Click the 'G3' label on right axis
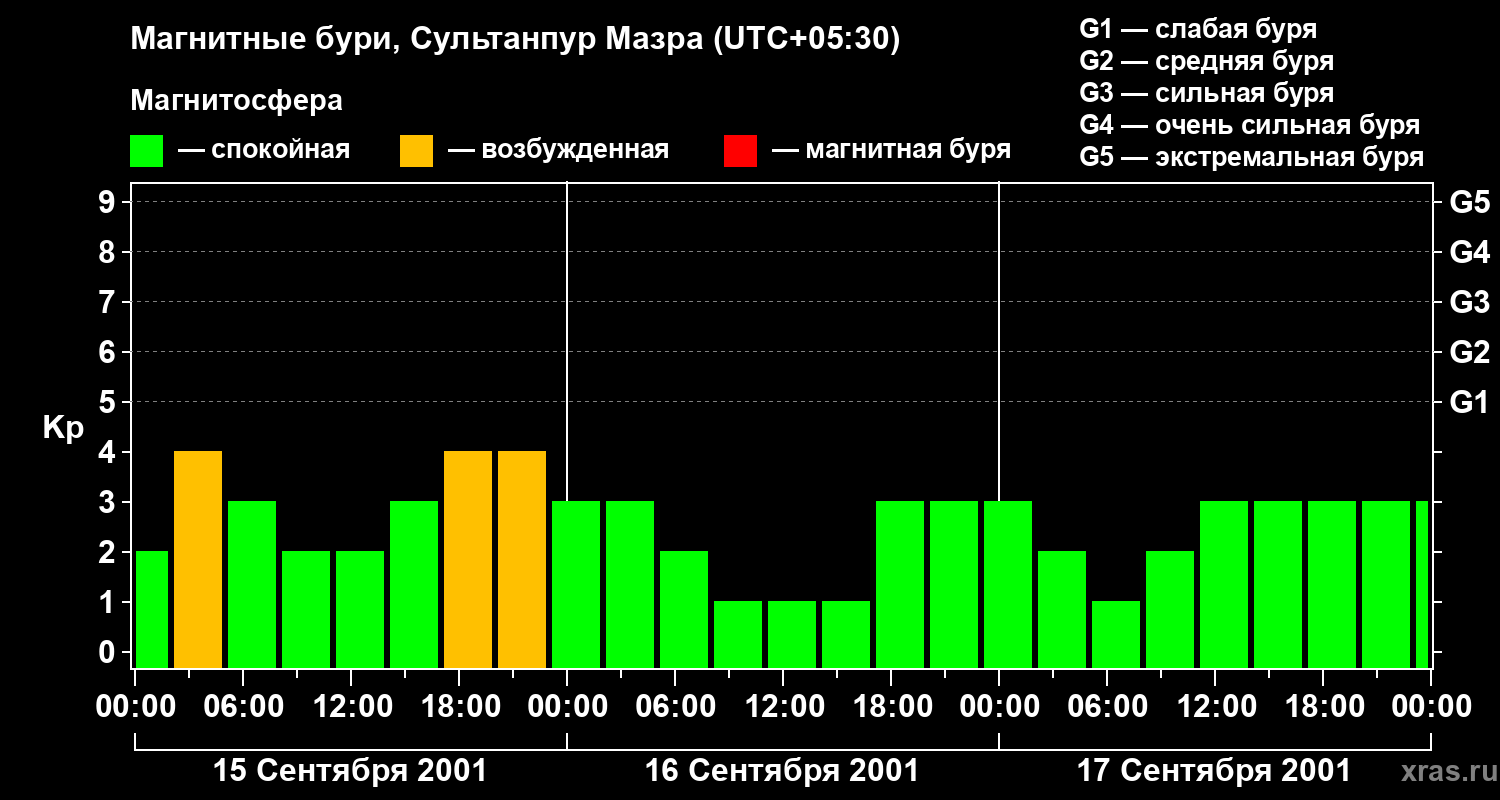Image resolution: width=1500 pixels, height=800 pixels. point(1469,302)
